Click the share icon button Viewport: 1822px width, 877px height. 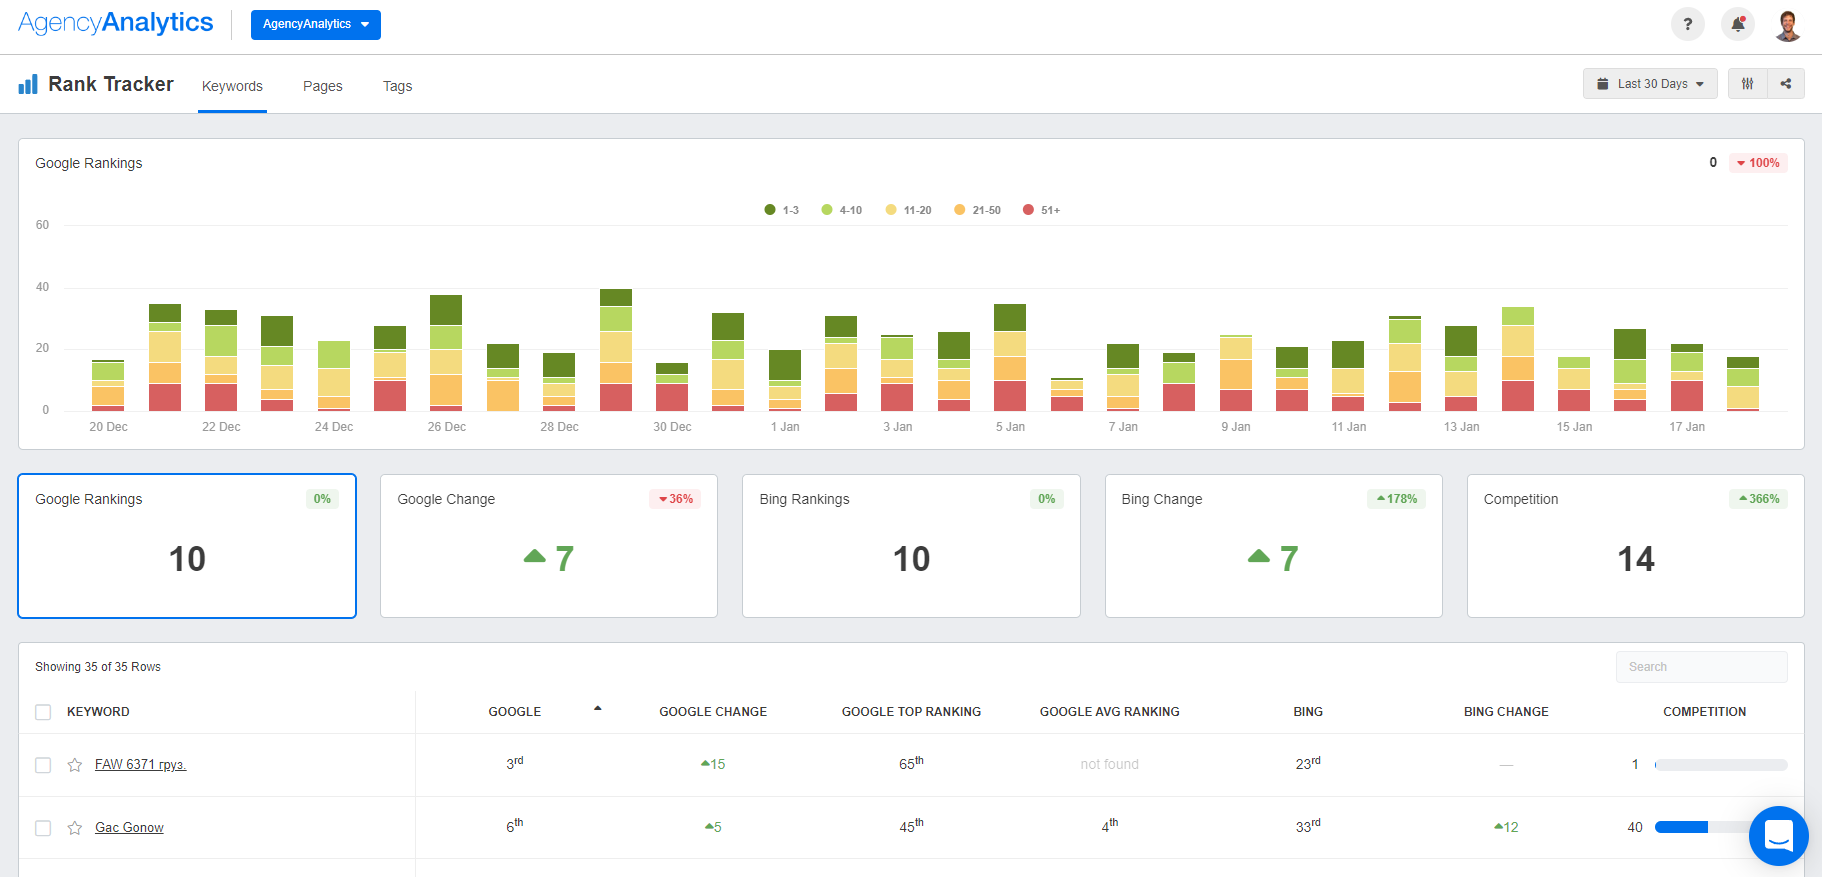click(x=1786, y=84)
